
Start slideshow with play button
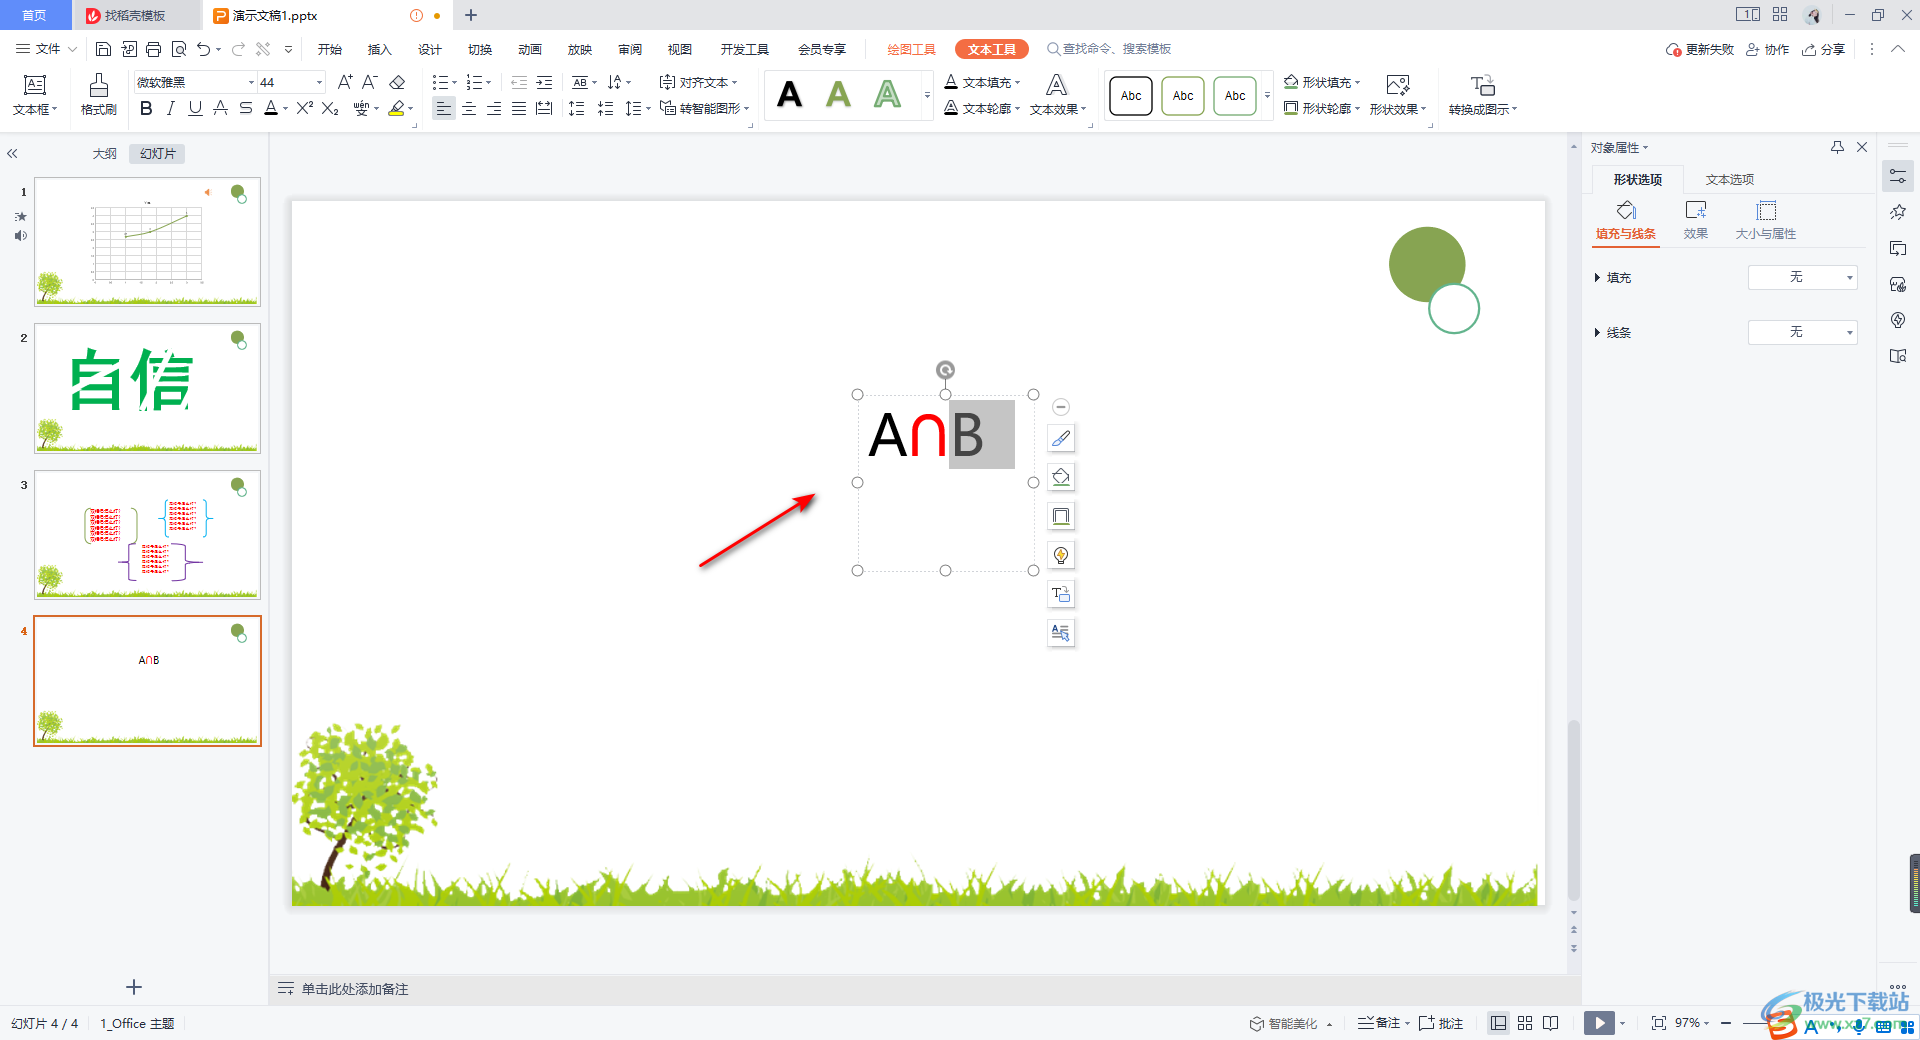coord(1599,1022)
